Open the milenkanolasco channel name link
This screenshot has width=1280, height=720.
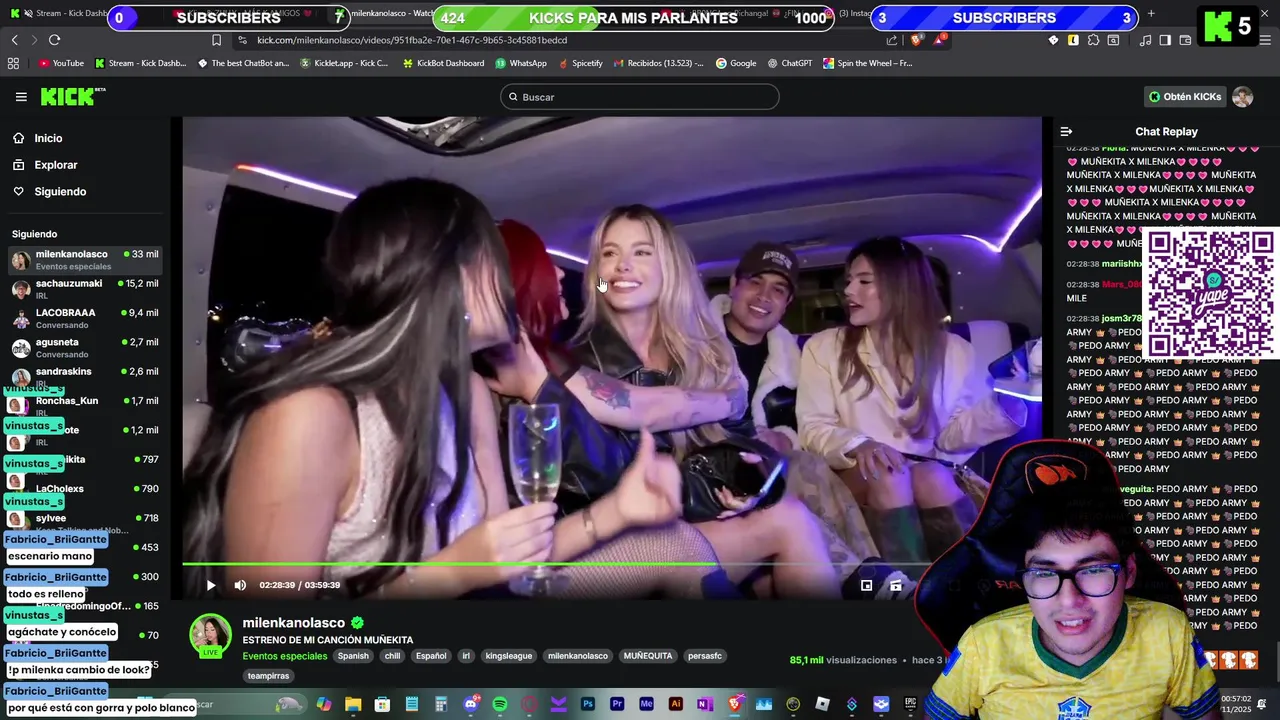click(x=294, y=623)
